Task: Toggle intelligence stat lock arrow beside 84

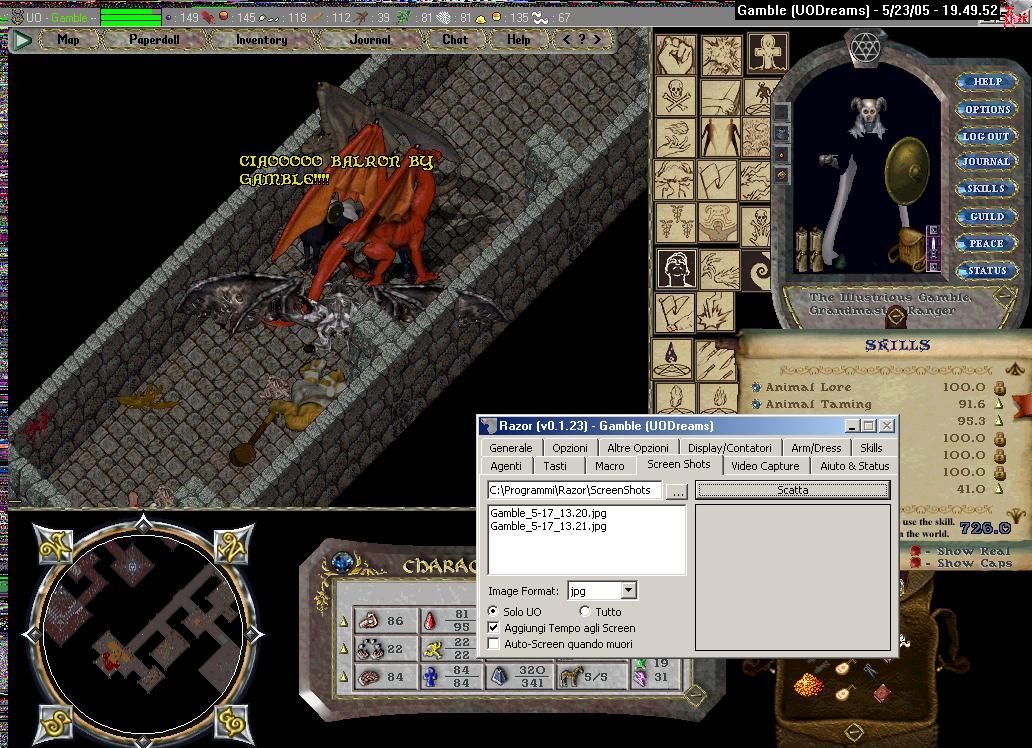Action: (x=343, y=676)
